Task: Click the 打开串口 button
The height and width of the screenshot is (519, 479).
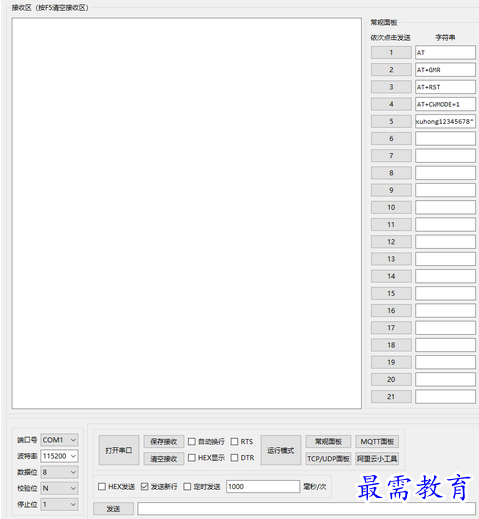Action: click(119, 450)
